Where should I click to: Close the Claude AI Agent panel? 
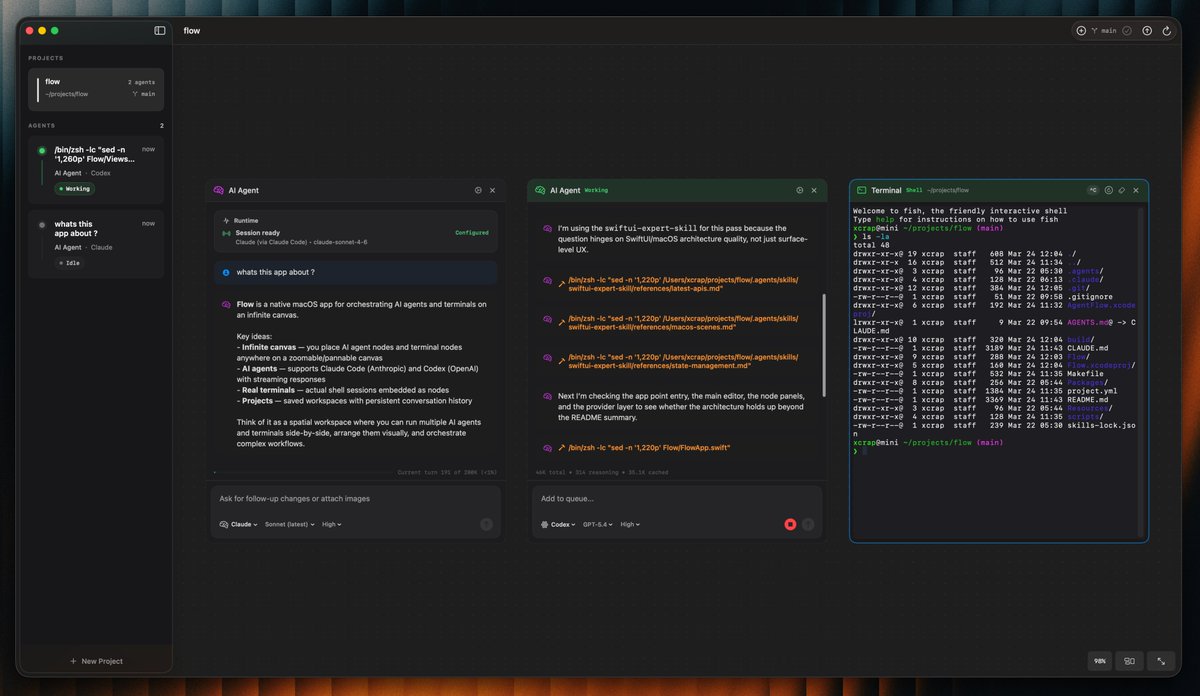tap(493, 190)
